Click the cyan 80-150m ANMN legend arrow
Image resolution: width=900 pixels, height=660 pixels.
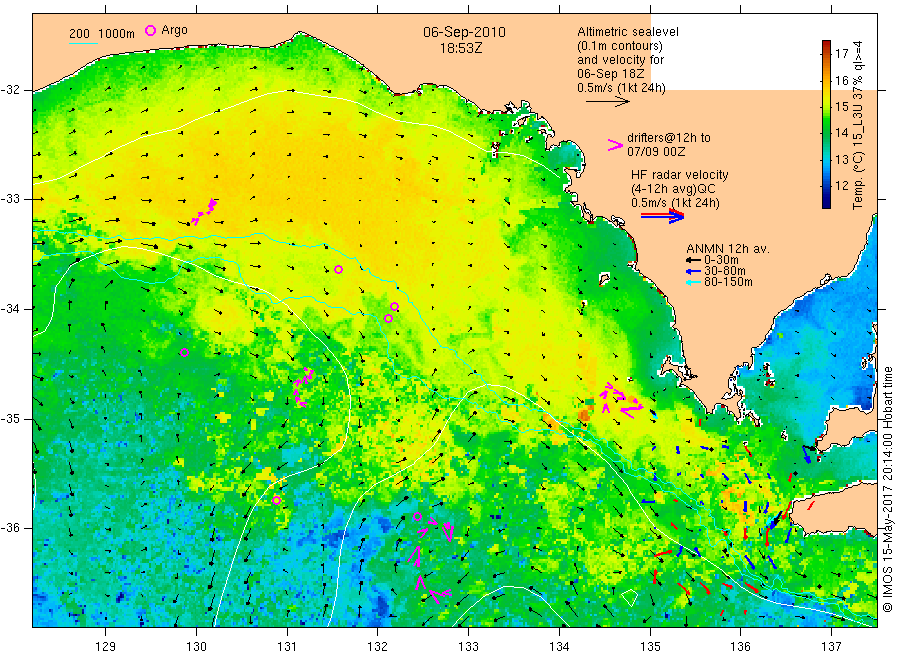click(693, 282)
